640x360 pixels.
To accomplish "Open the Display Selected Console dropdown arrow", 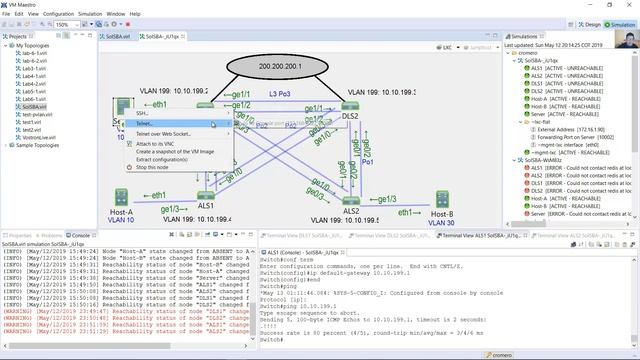I will click(x=222, y=235).
